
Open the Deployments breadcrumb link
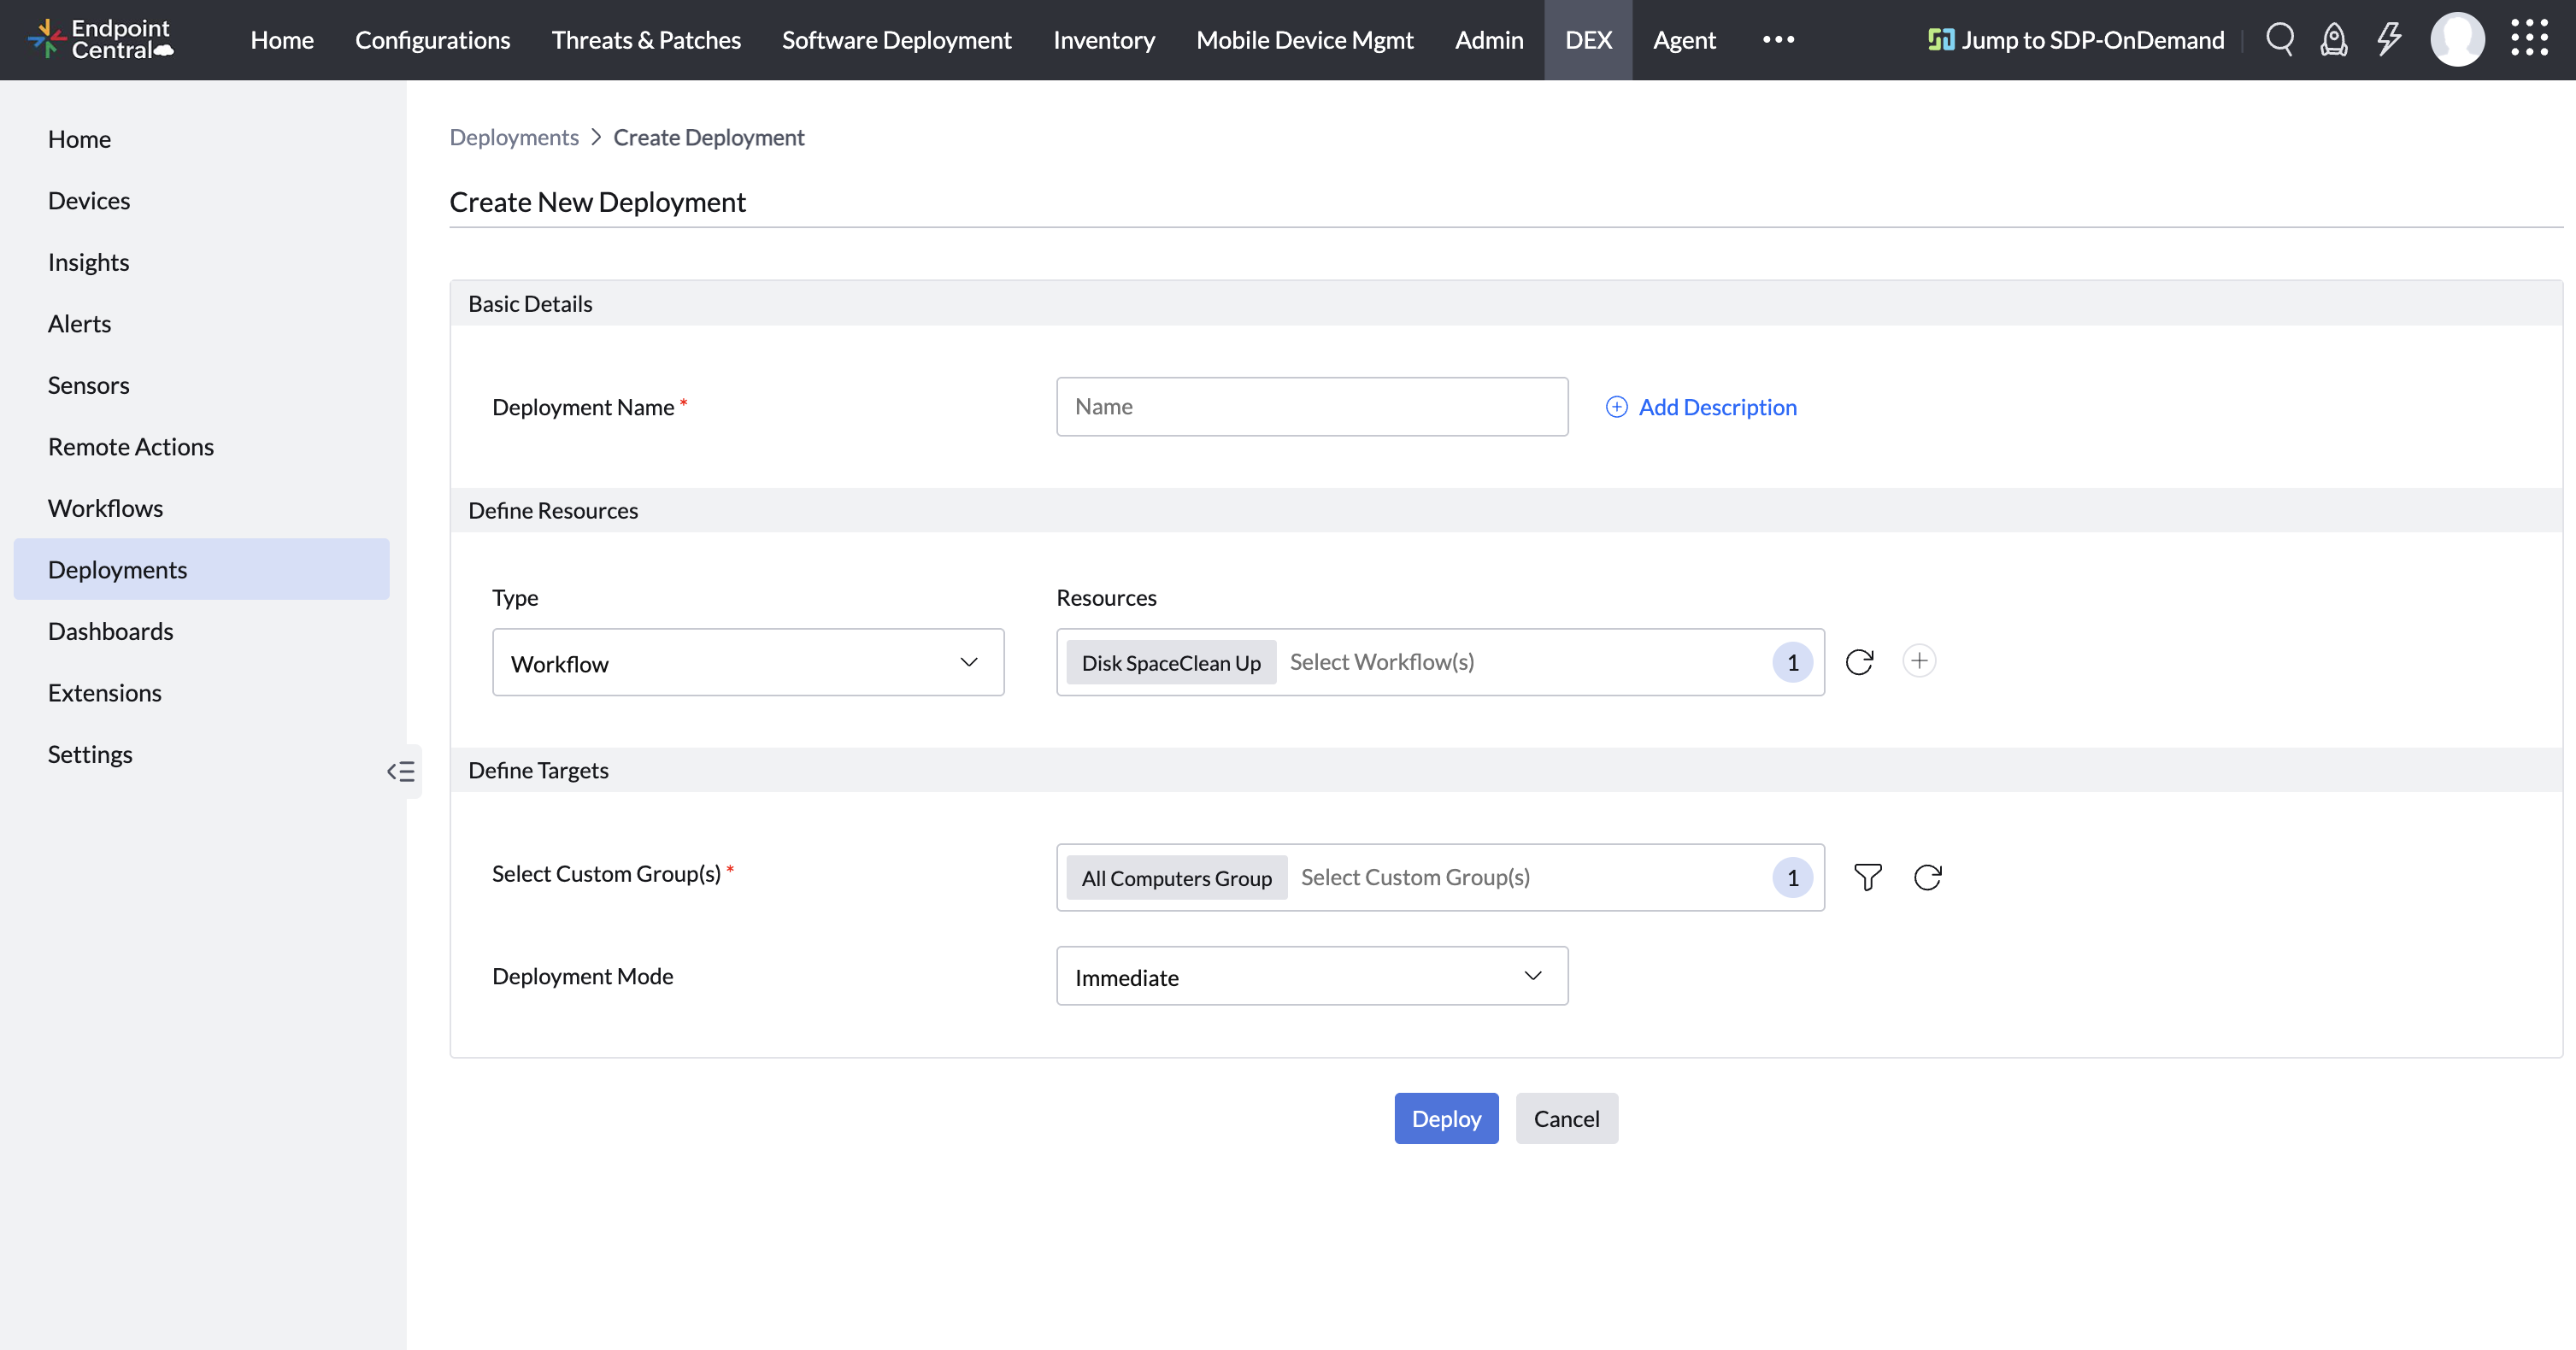(x=514, y=137)
